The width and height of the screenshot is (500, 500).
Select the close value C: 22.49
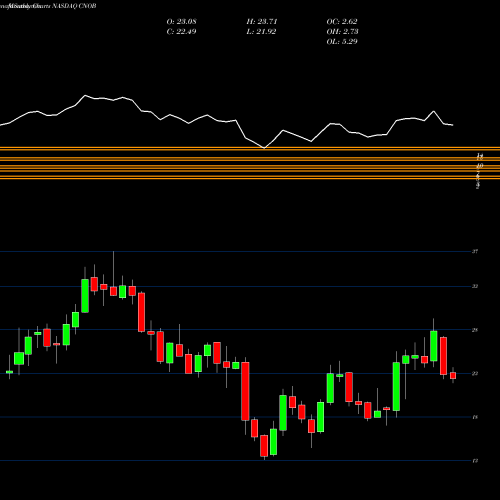(x=182, y=31)
